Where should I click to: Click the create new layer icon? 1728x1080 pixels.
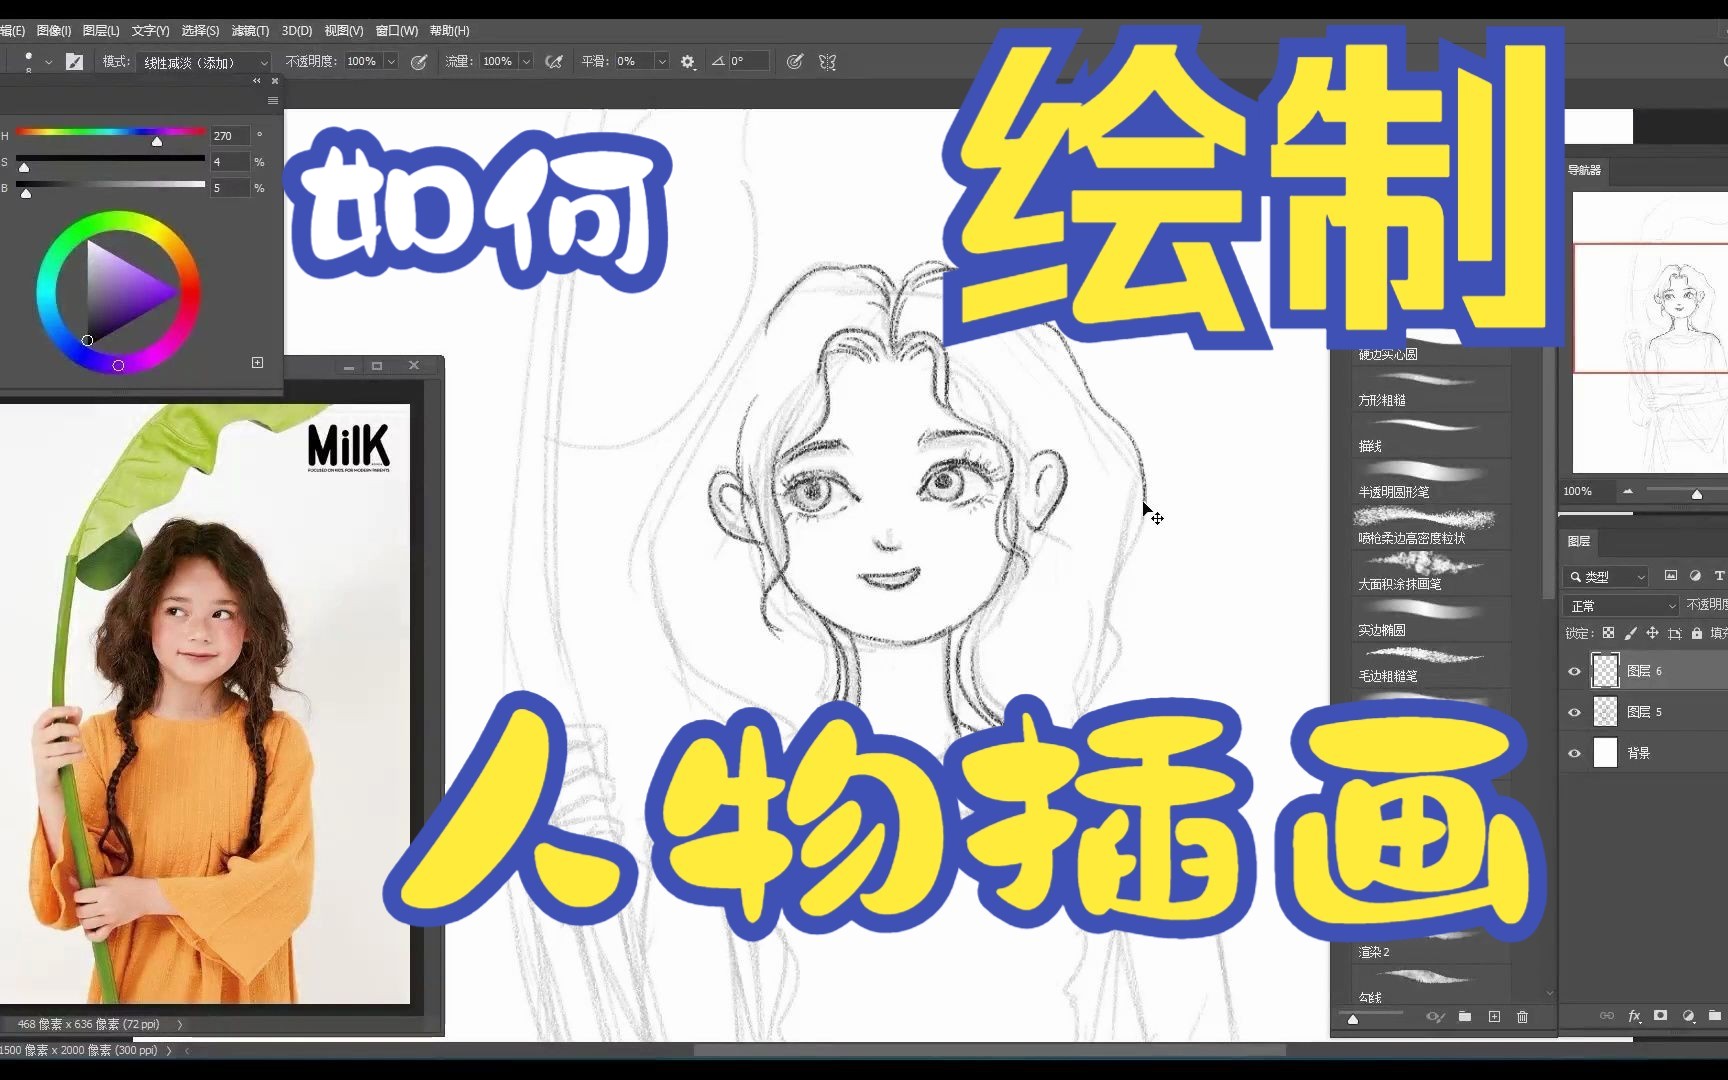pyautogui.click(x=1494, y=1016)
